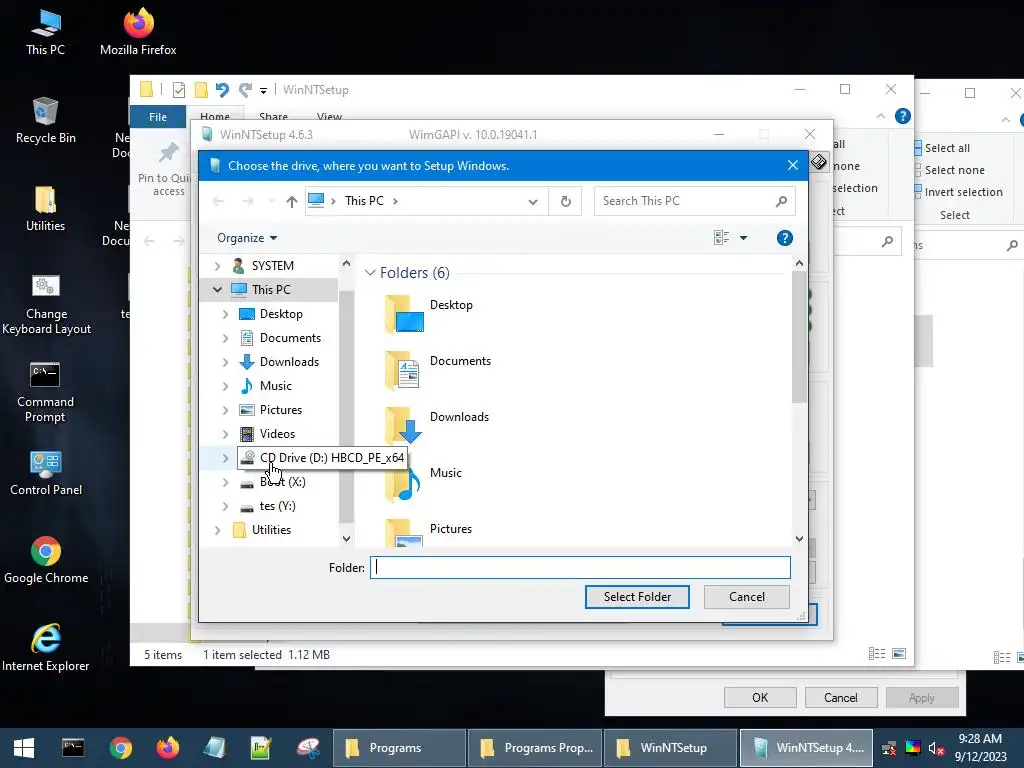Screen dimensions: 1024x768
Task: Refresh the This PC location
Action: [566, 201]
